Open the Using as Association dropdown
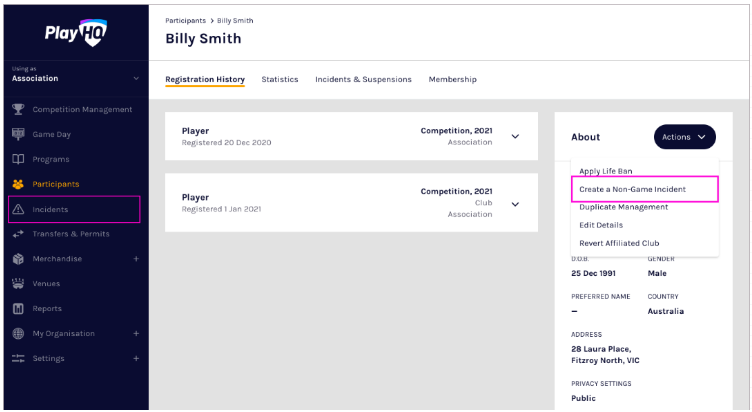The height and width of the screenshot is (412, 752). [76, 75]
